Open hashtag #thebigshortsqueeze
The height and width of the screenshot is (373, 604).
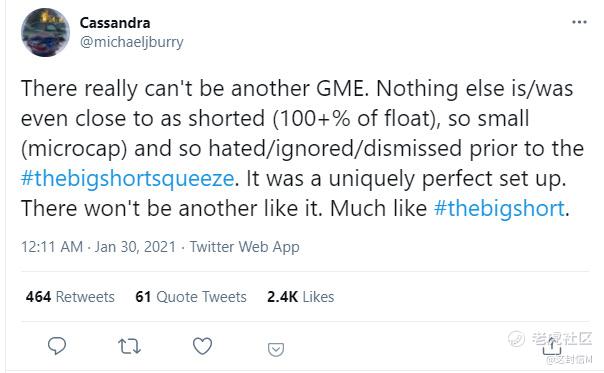click(x=128, y=179)
